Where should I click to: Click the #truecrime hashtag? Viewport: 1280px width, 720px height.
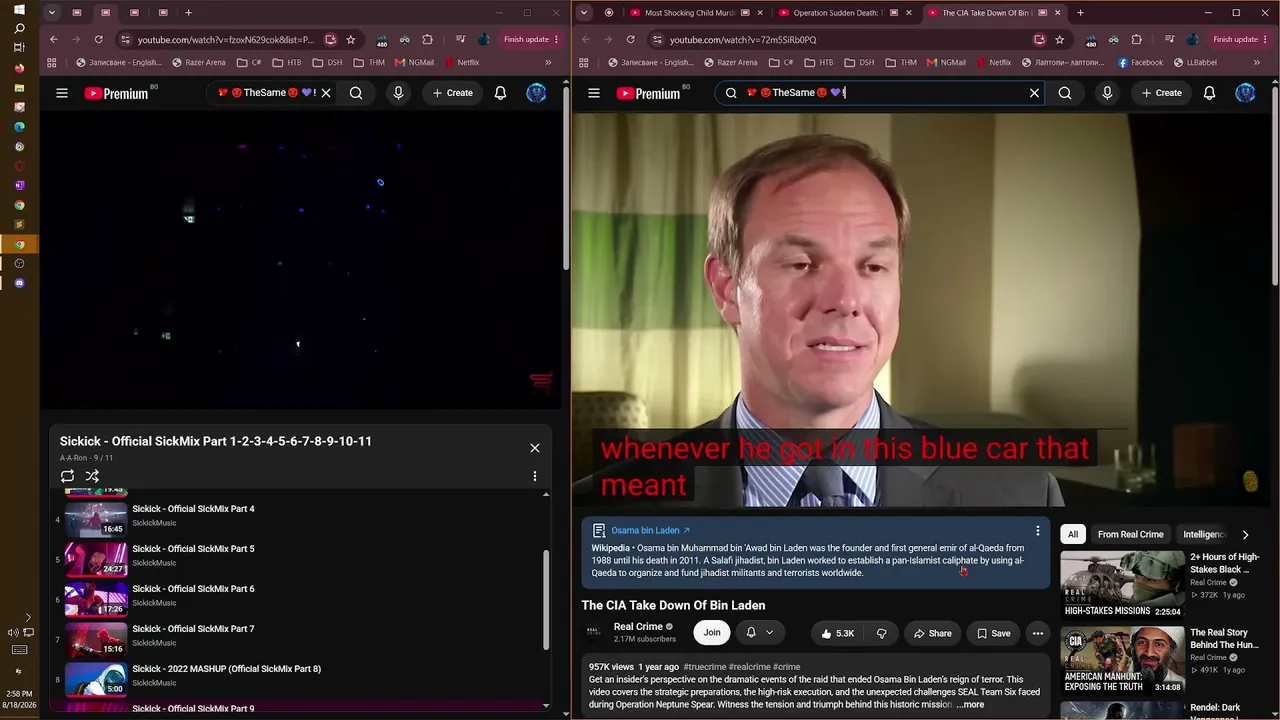tap(705, 667)
